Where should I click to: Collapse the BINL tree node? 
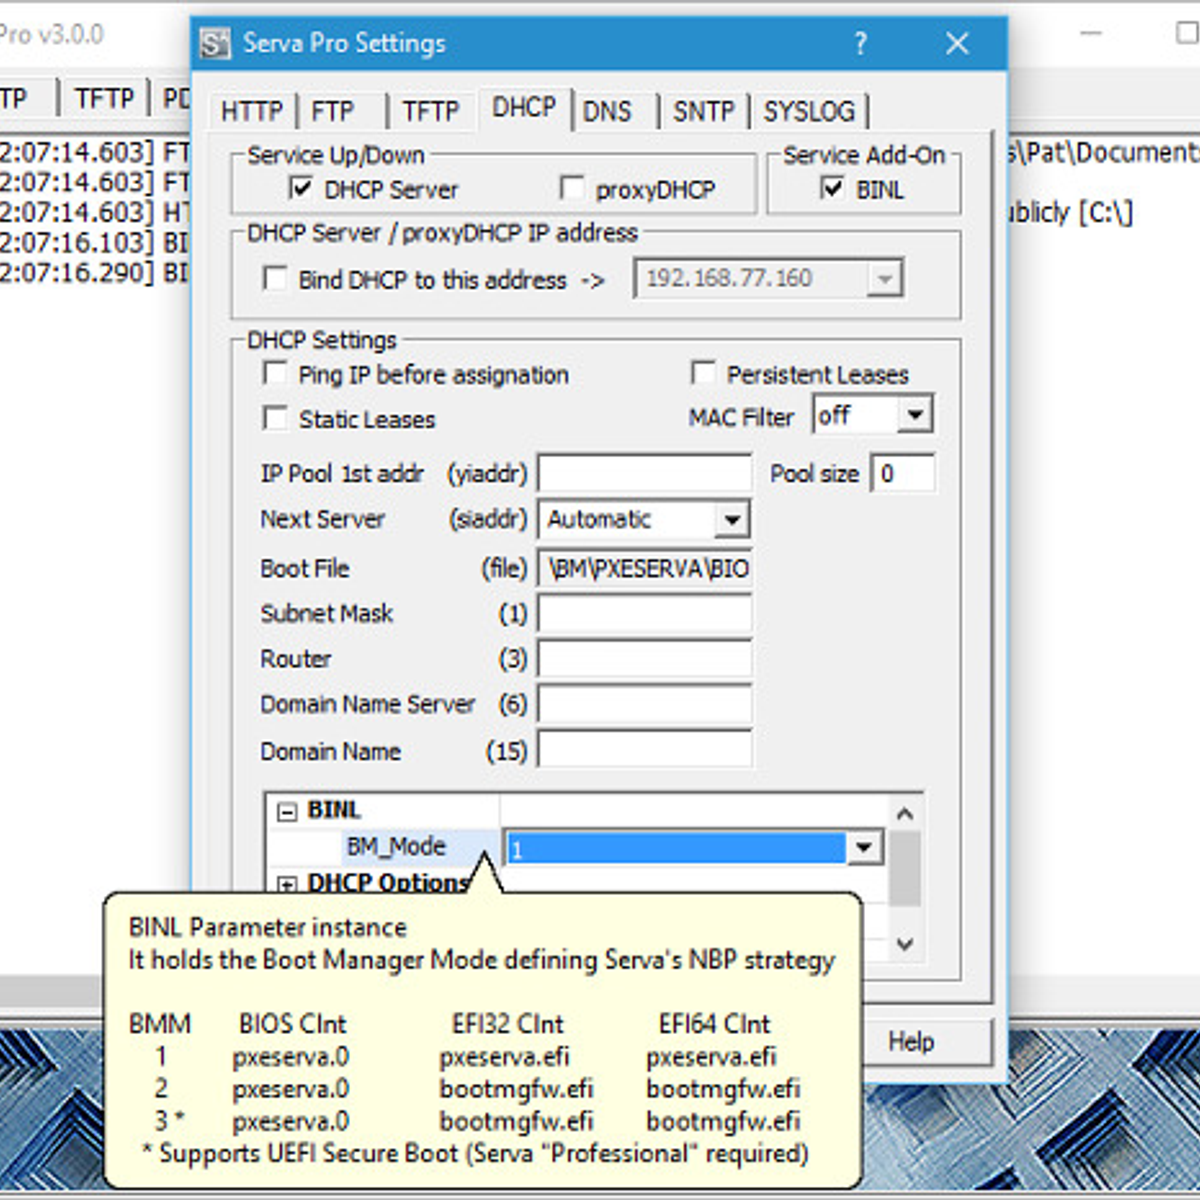[x=287, y=811]
